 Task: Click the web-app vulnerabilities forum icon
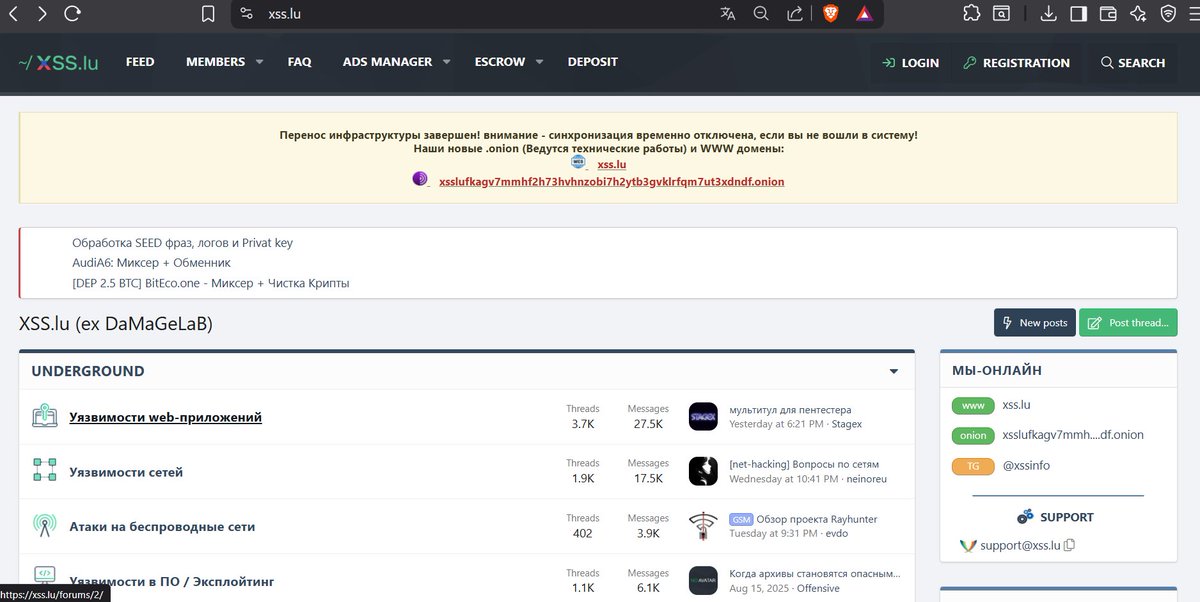(44, 416)
